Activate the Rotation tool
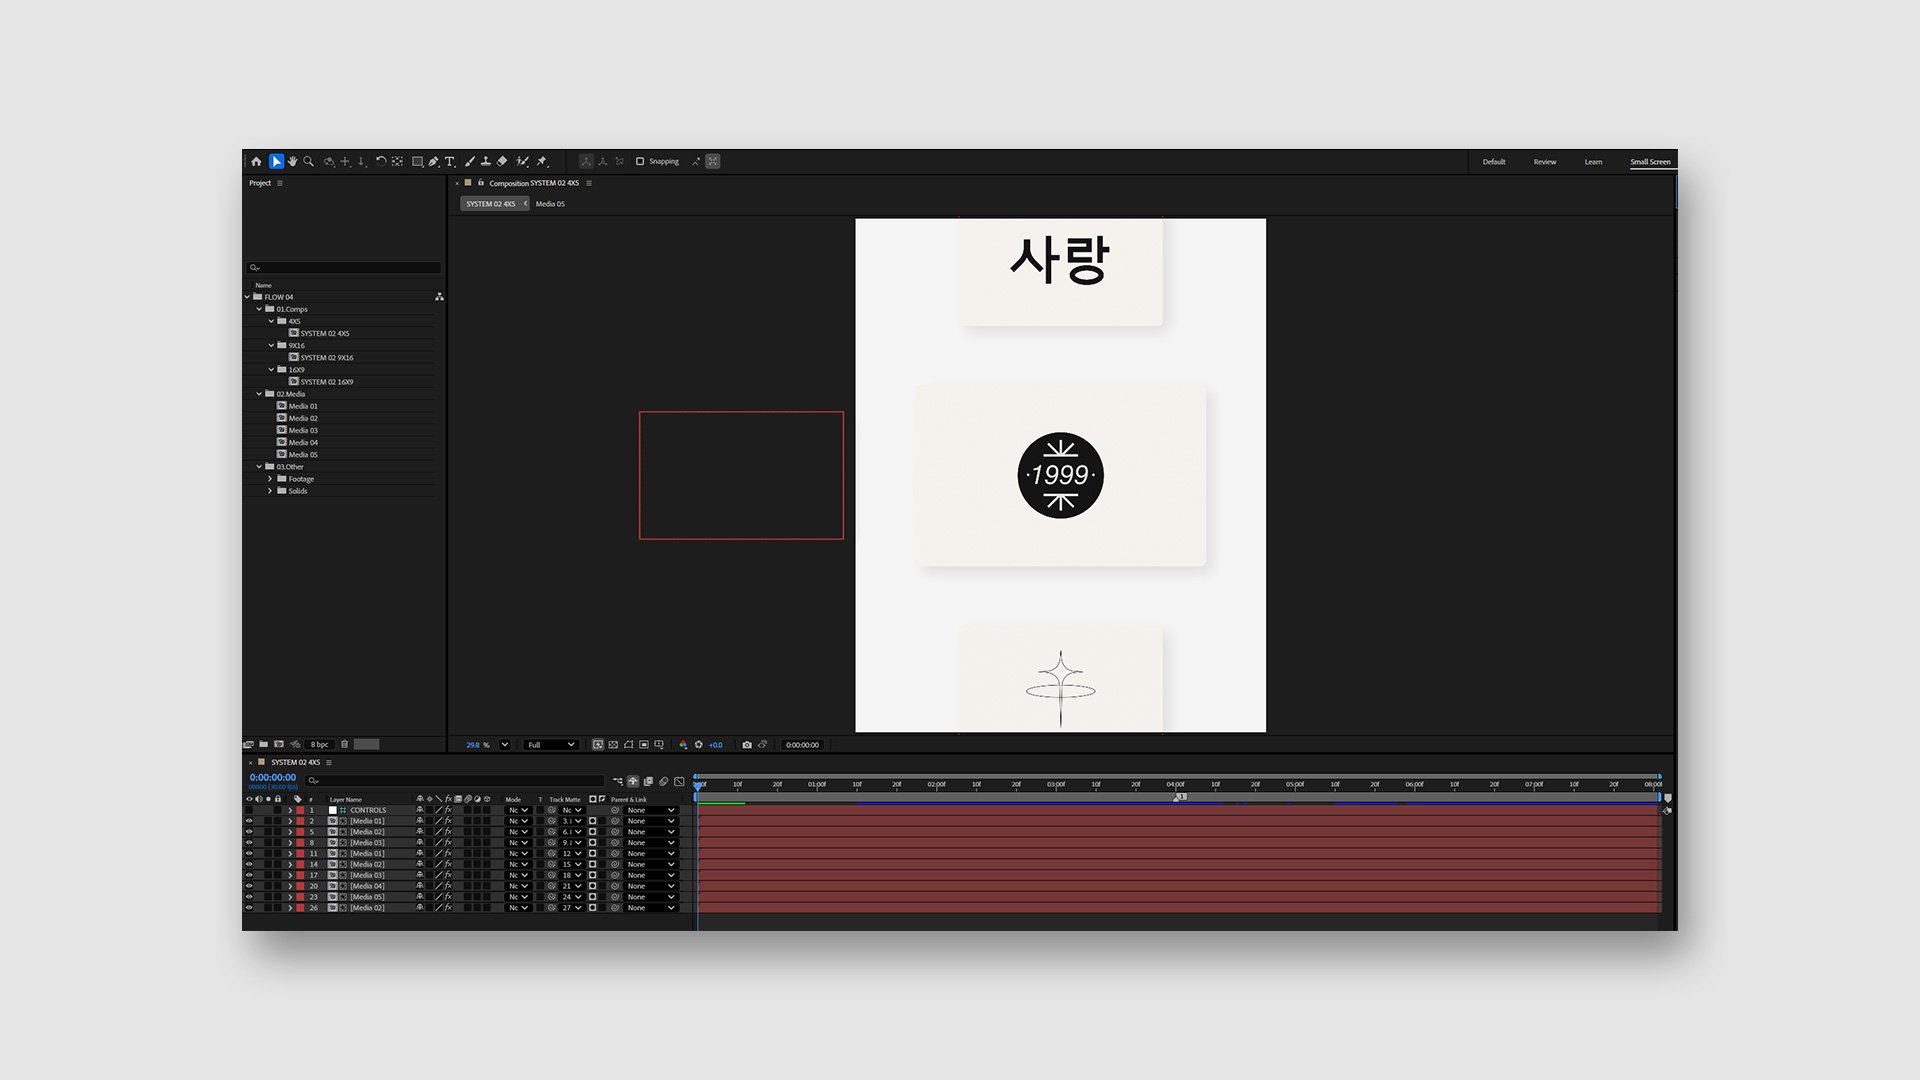The image size is (1920, 1080). (381, 161)
